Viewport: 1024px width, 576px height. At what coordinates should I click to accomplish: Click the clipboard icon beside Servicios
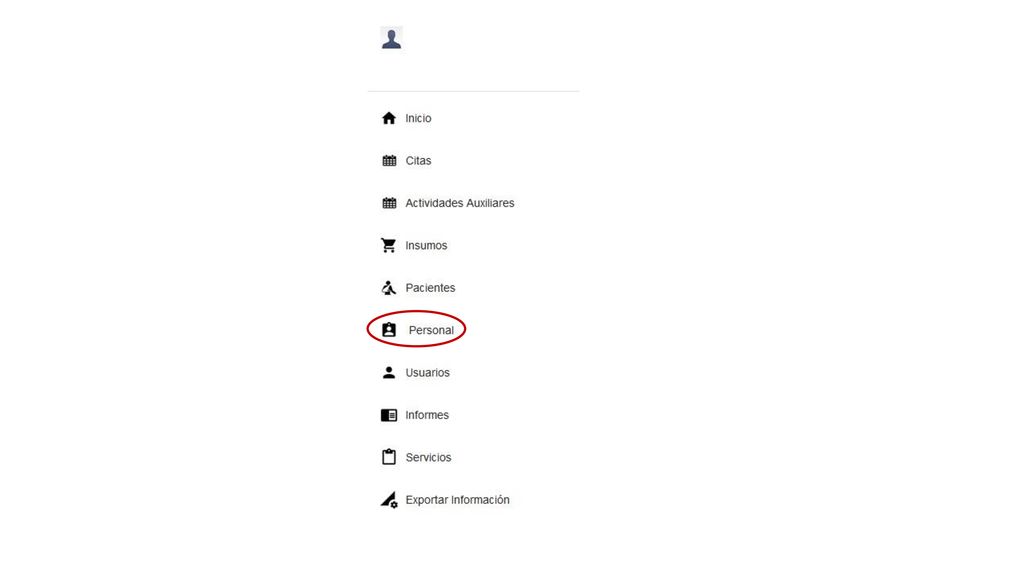[389, 457]
